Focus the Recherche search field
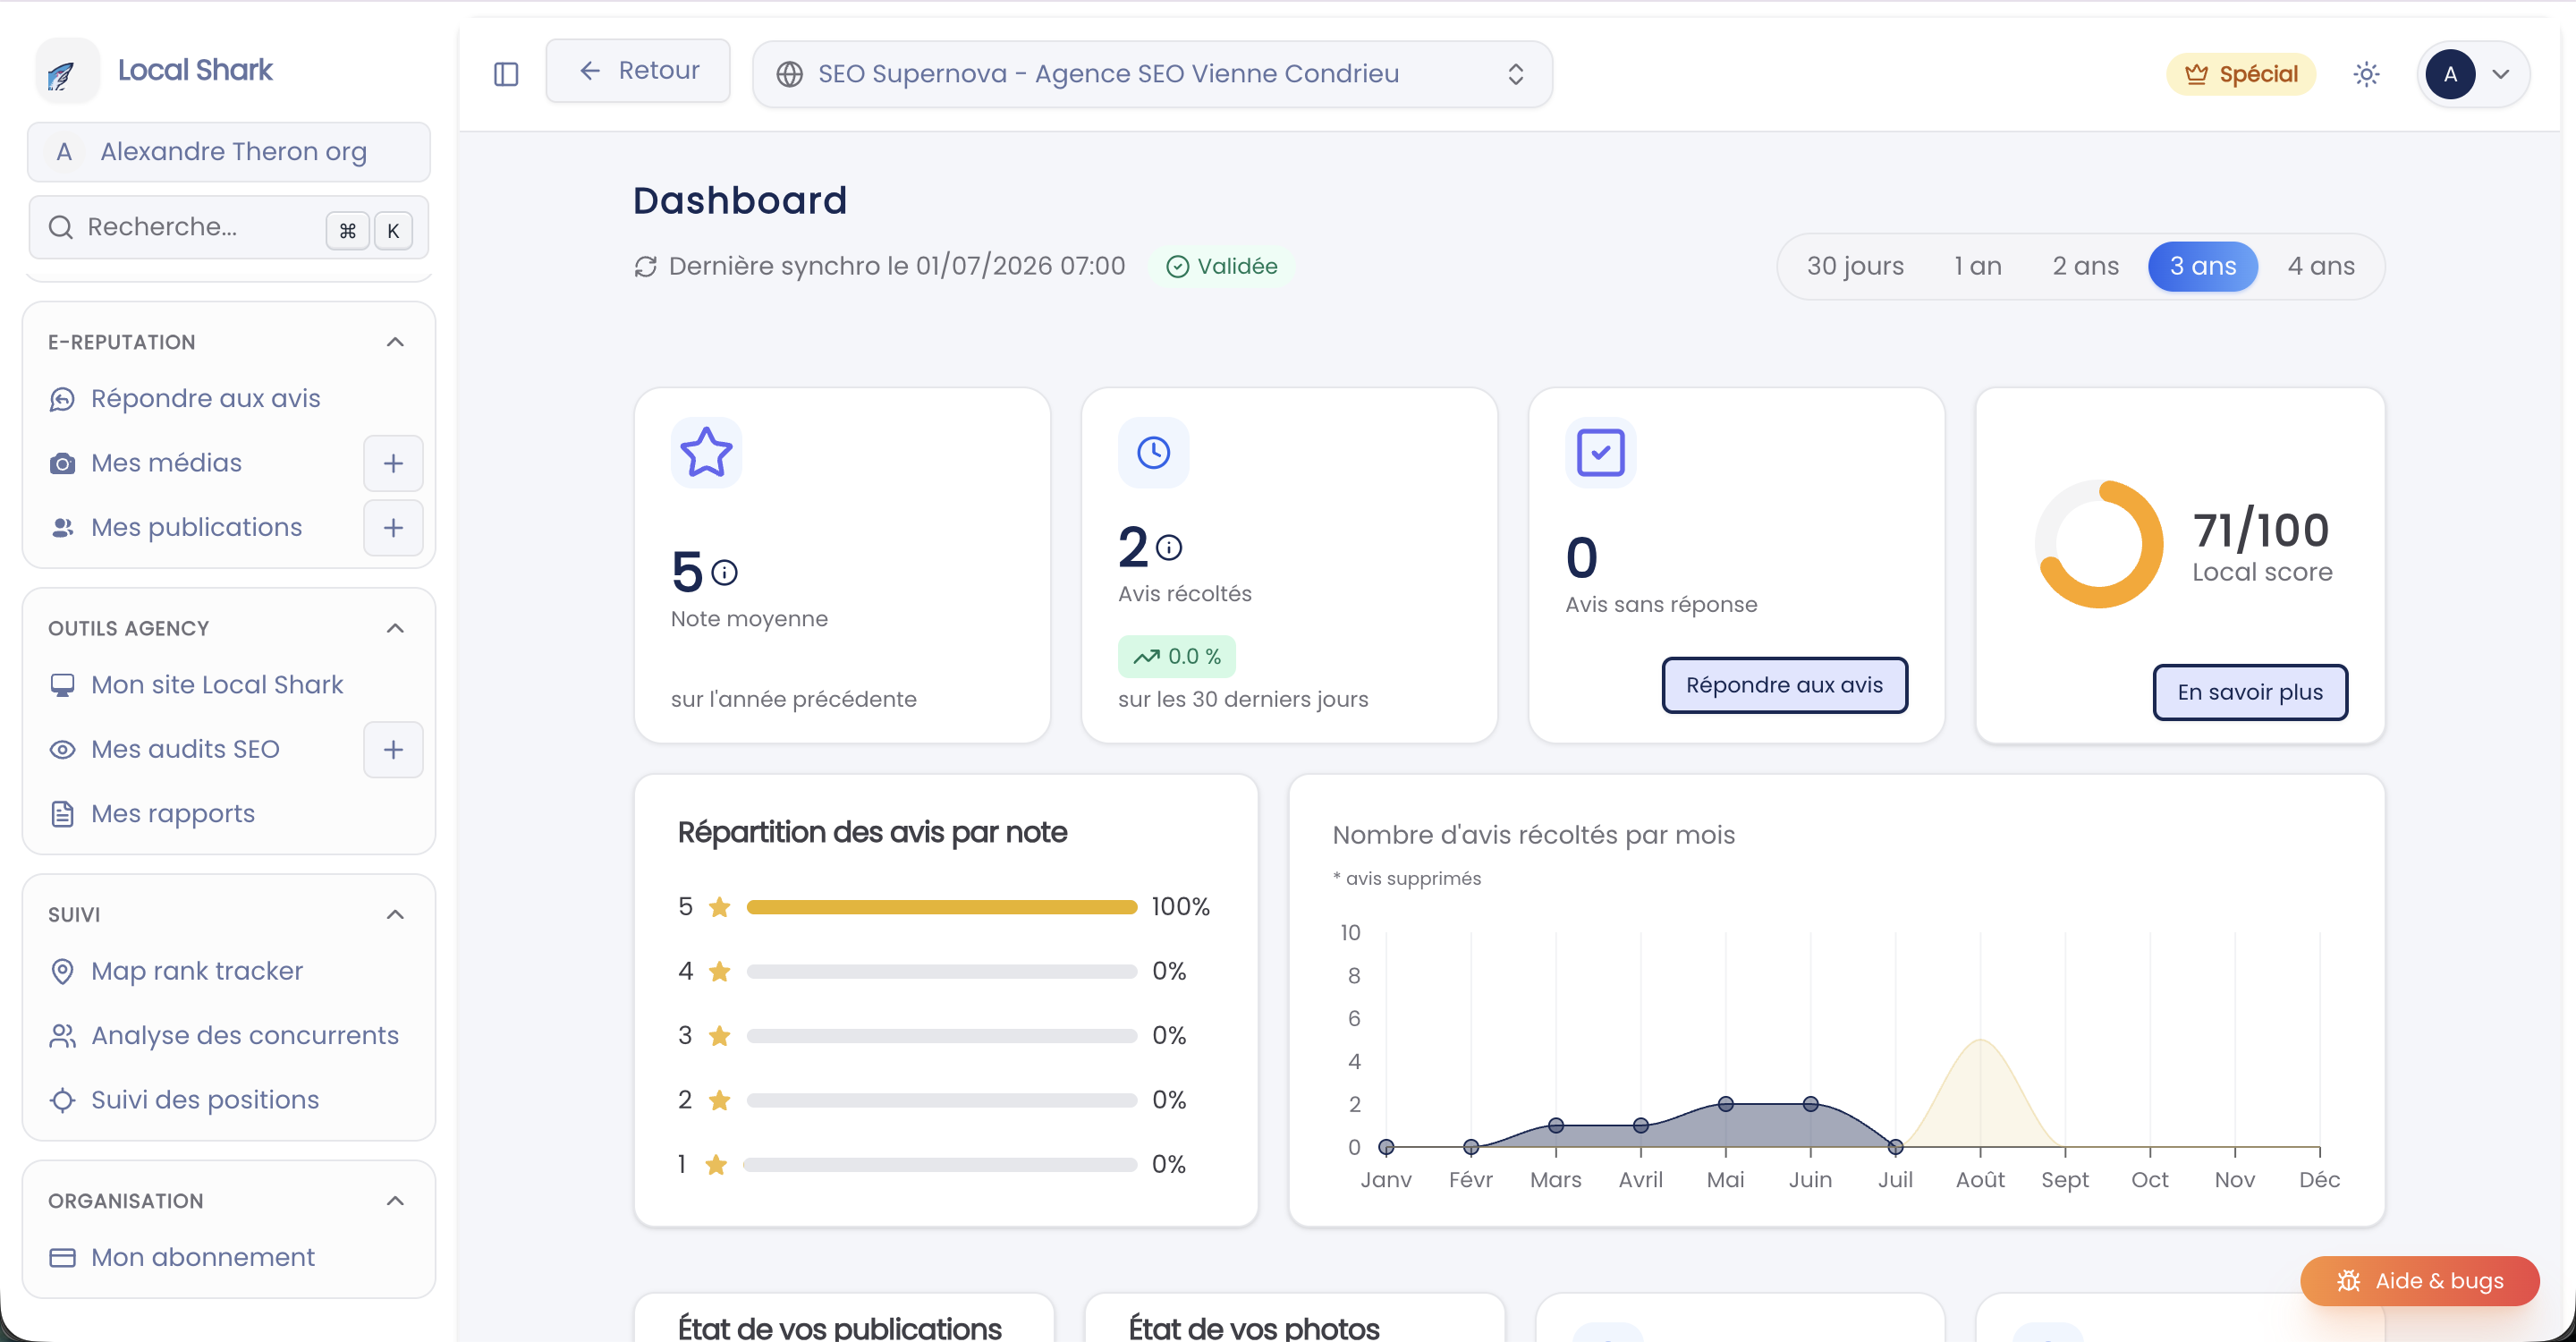 (x=228, y=228)
